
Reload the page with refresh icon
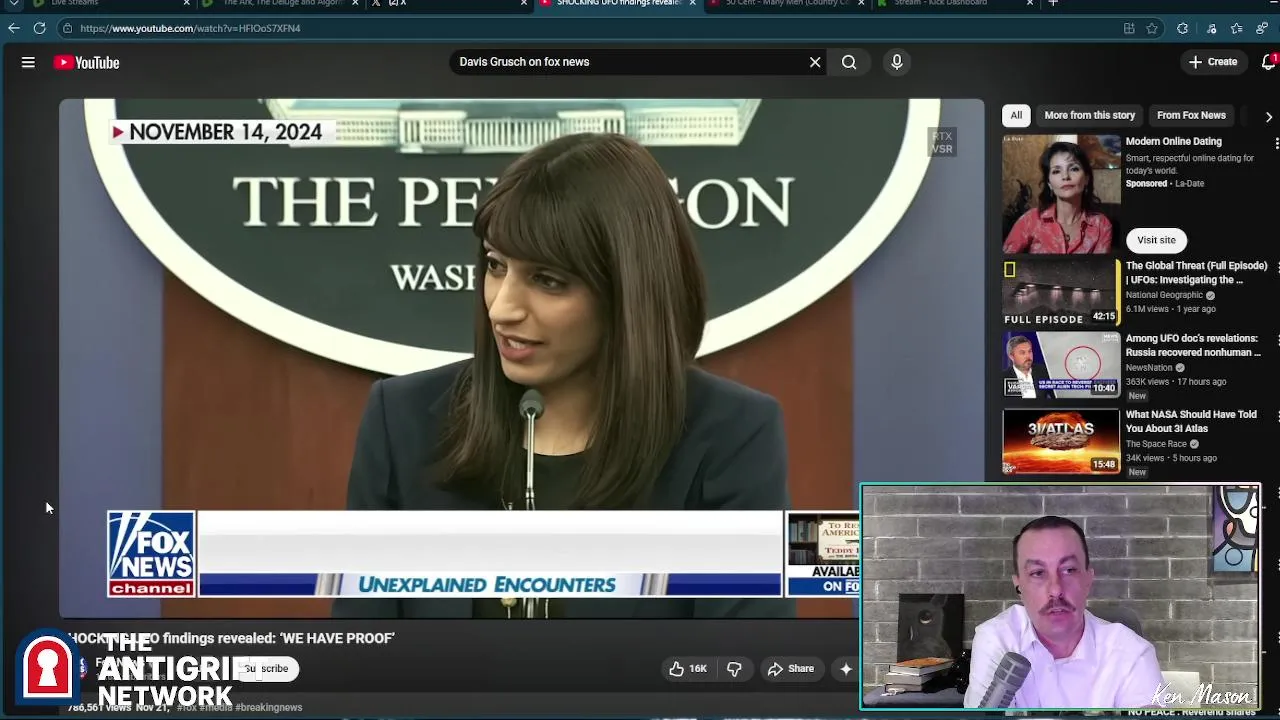tap(39, 28)
